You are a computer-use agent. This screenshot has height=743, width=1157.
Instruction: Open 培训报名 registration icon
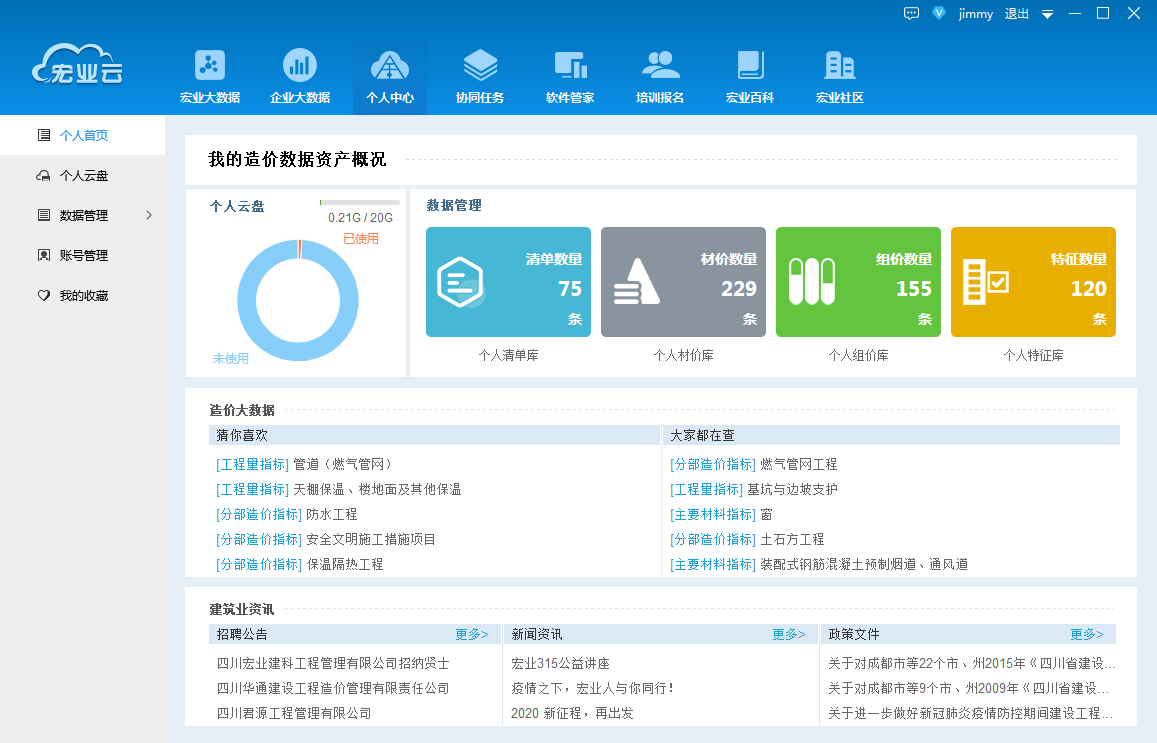[x=660, y=75]
